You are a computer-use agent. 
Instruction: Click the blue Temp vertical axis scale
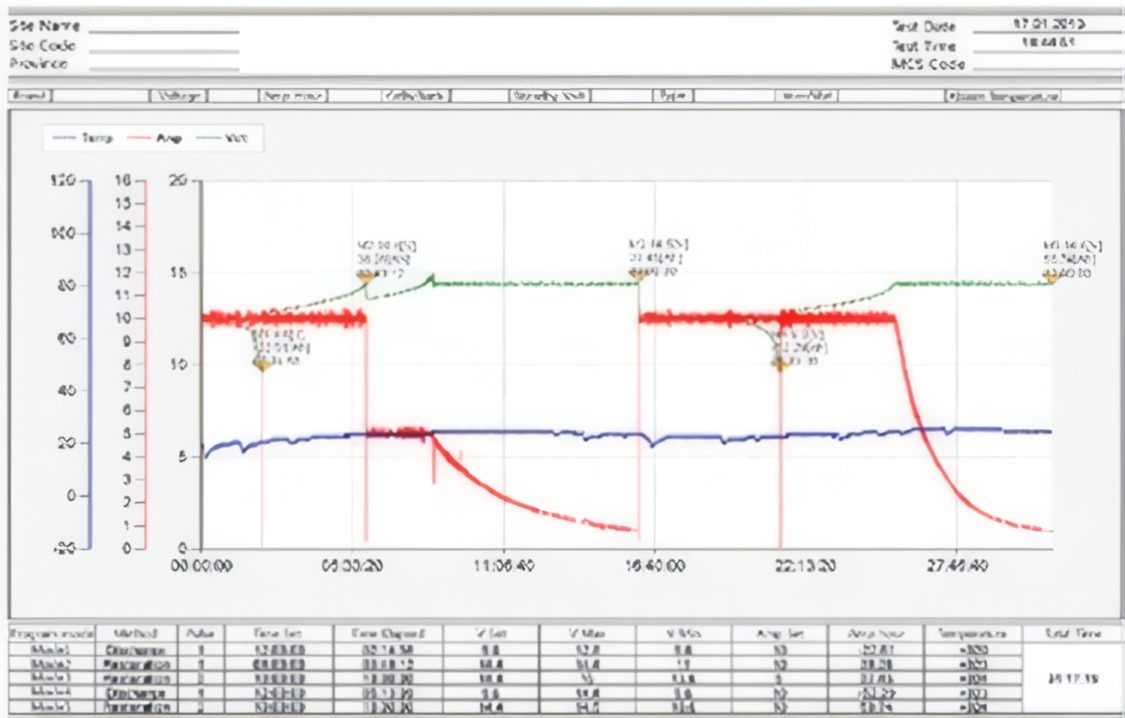coord(90,365)
